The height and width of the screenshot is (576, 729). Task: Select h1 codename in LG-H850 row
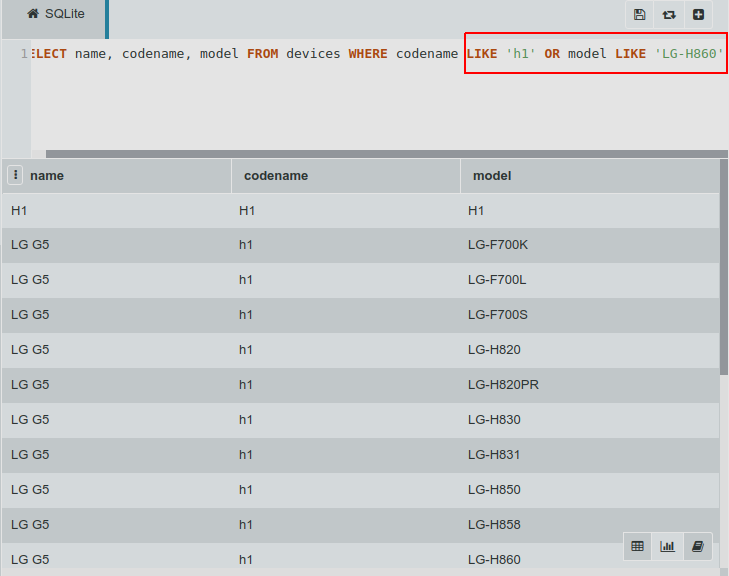pos(346,490)
